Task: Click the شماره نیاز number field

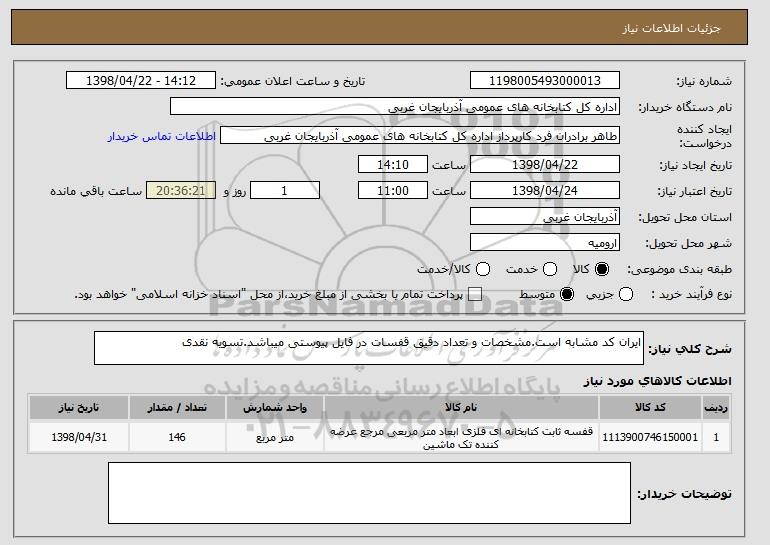Action: point(543,81)
